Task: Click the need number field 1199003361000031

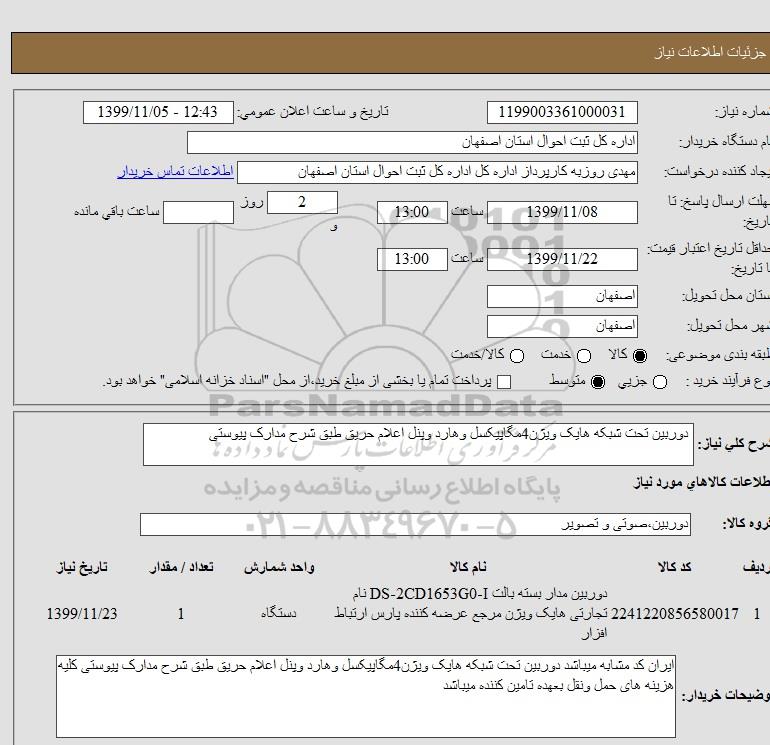Action: [x=562, y=112]
